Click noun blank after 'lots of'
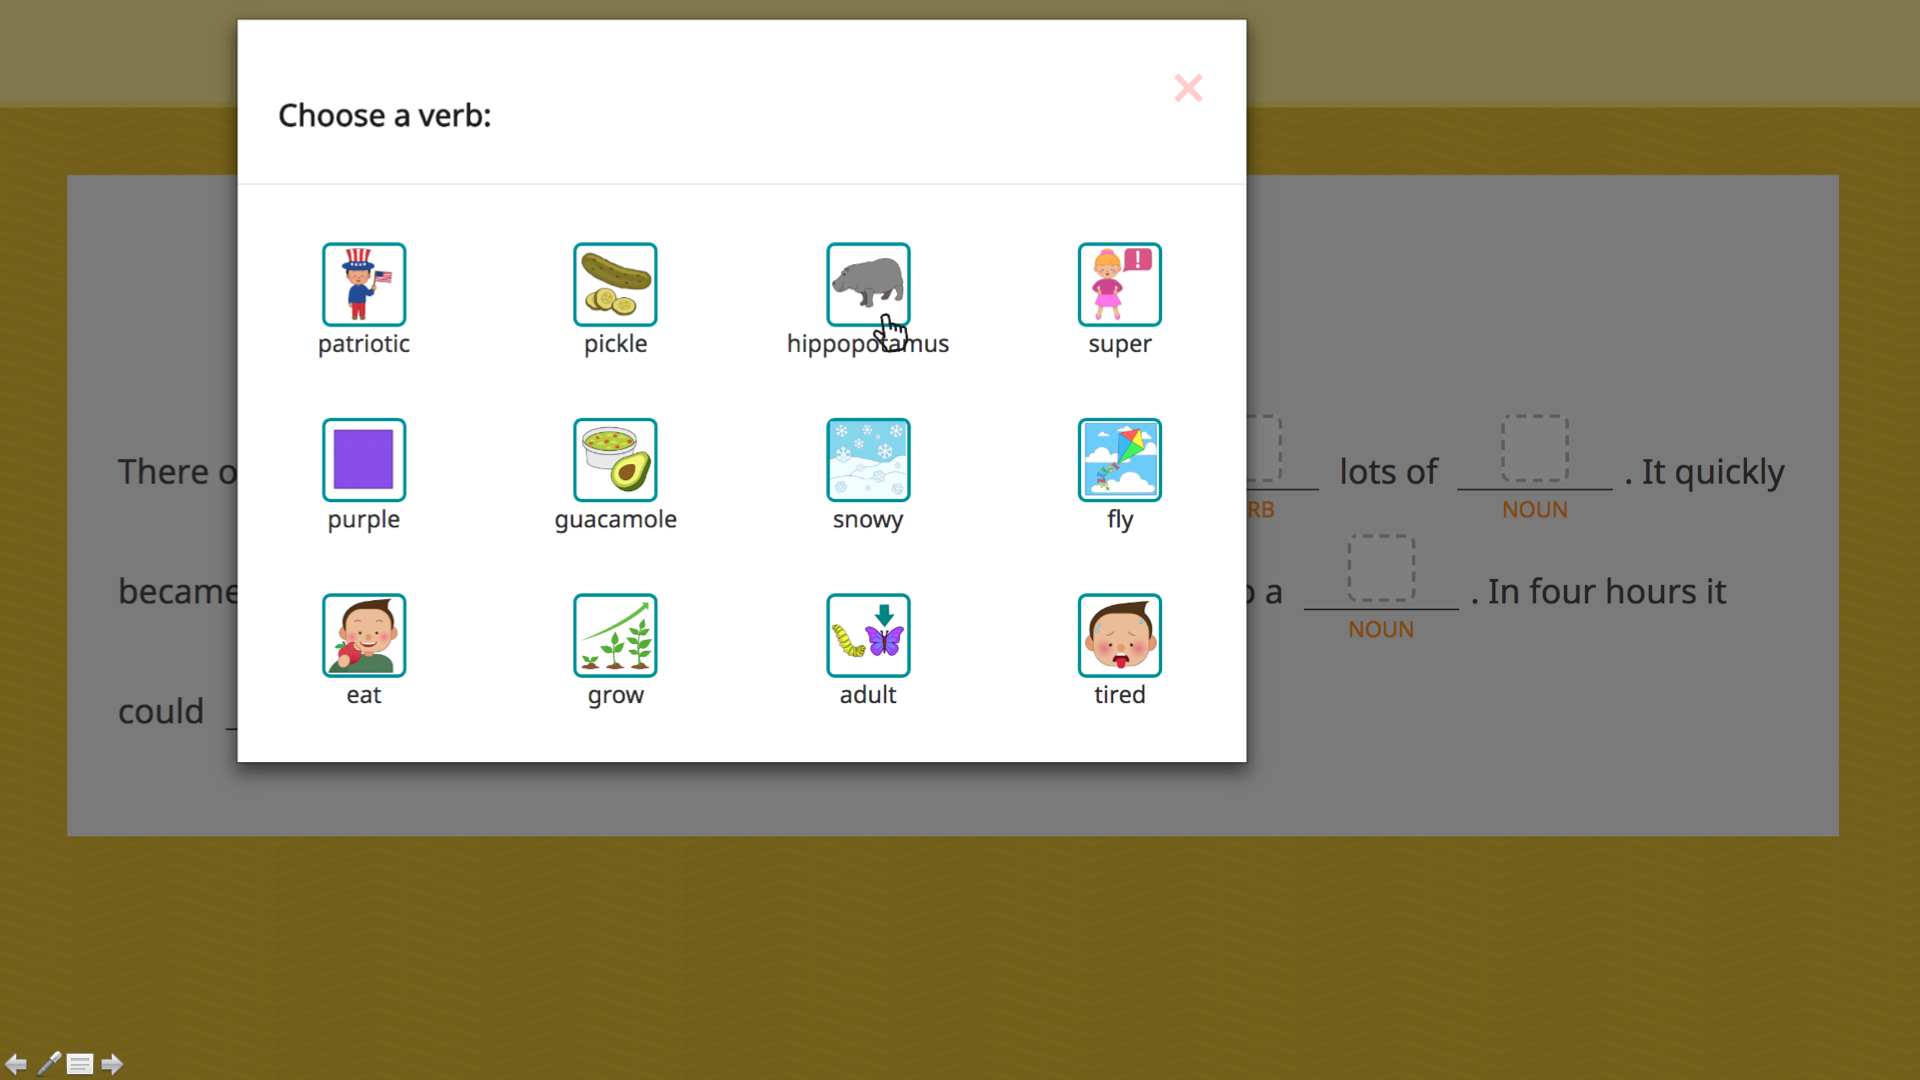 pos(1534,450)
